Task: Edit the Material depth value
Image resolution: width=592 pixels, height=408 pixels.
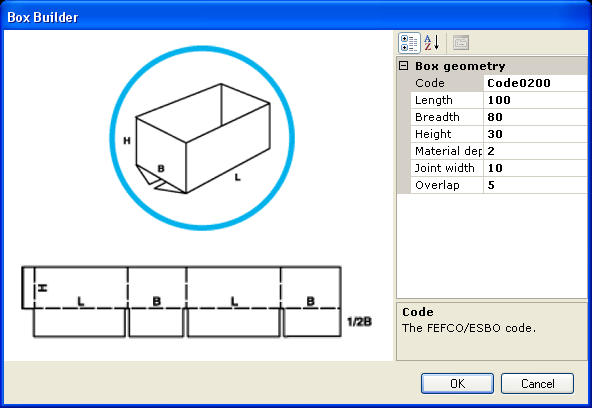Action: pyautogui.click(x=535, y=151)
